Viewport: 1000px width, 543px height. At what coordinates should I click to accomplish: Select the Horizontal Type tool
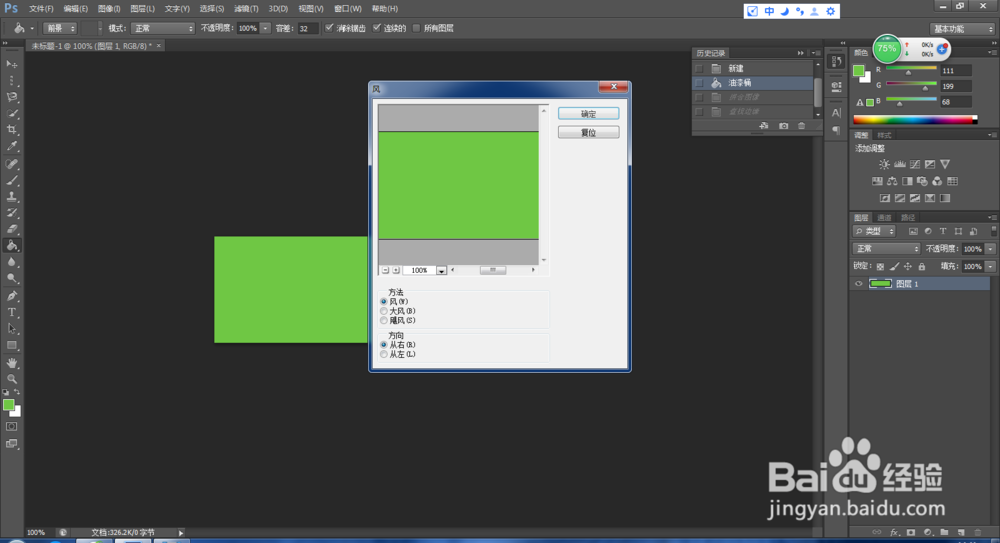point(11,312)
